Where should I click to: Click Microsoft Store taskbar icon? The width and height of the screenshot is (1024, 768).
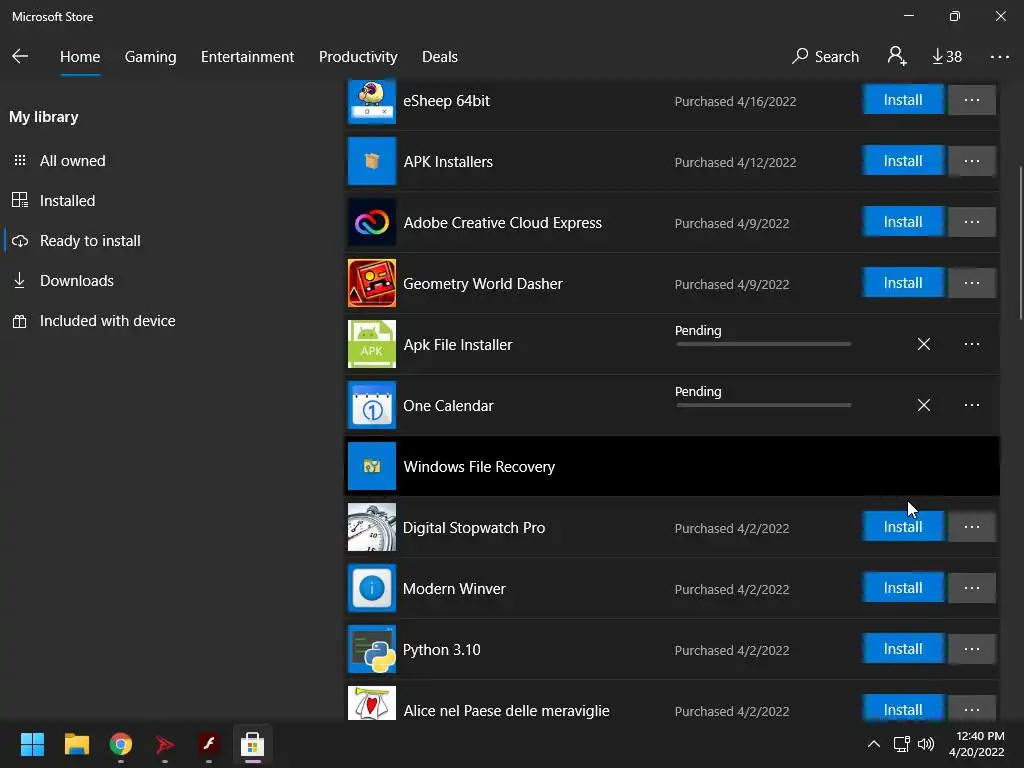(x=253, y=744)
